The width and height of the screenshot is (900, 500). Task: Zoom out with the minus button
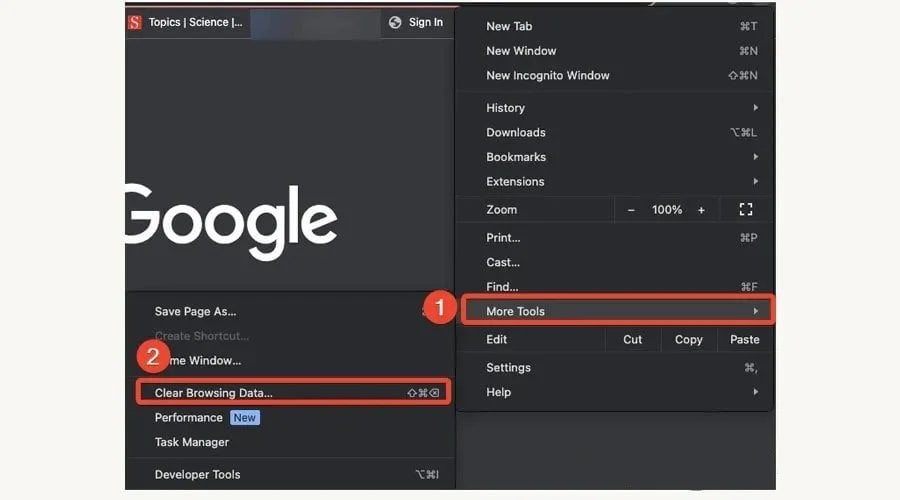pos(631,210)
